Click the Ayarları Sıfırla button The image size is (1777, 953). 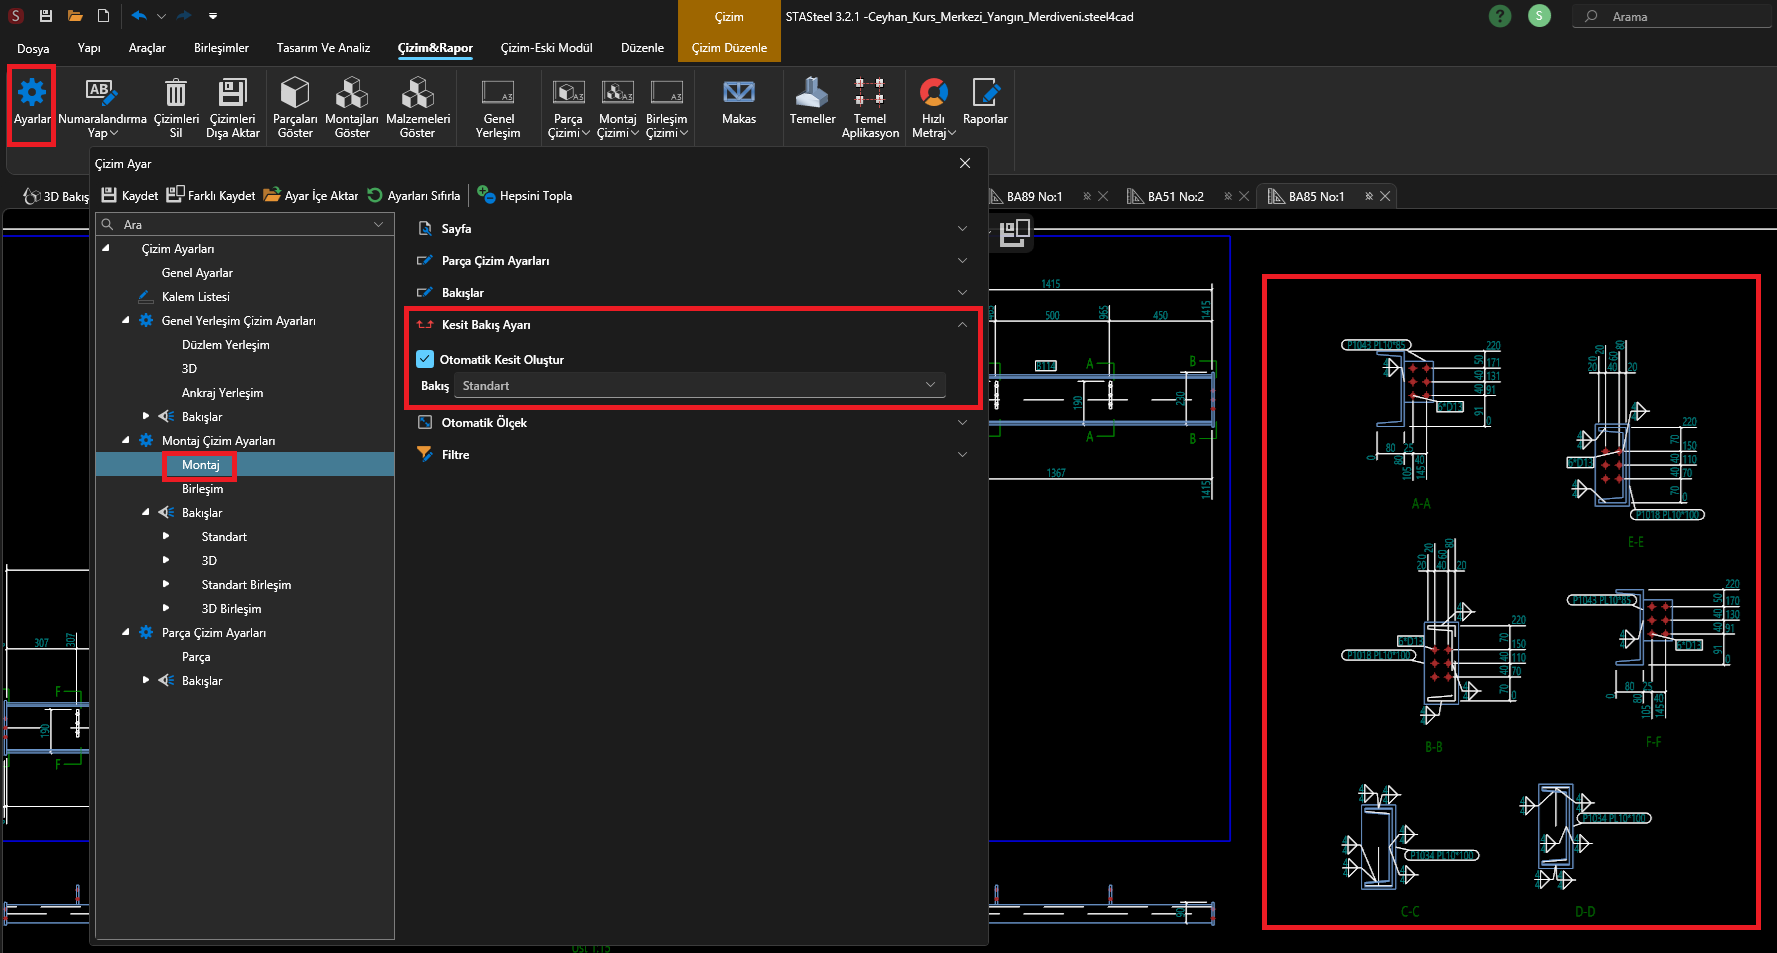tap(414, 196)
